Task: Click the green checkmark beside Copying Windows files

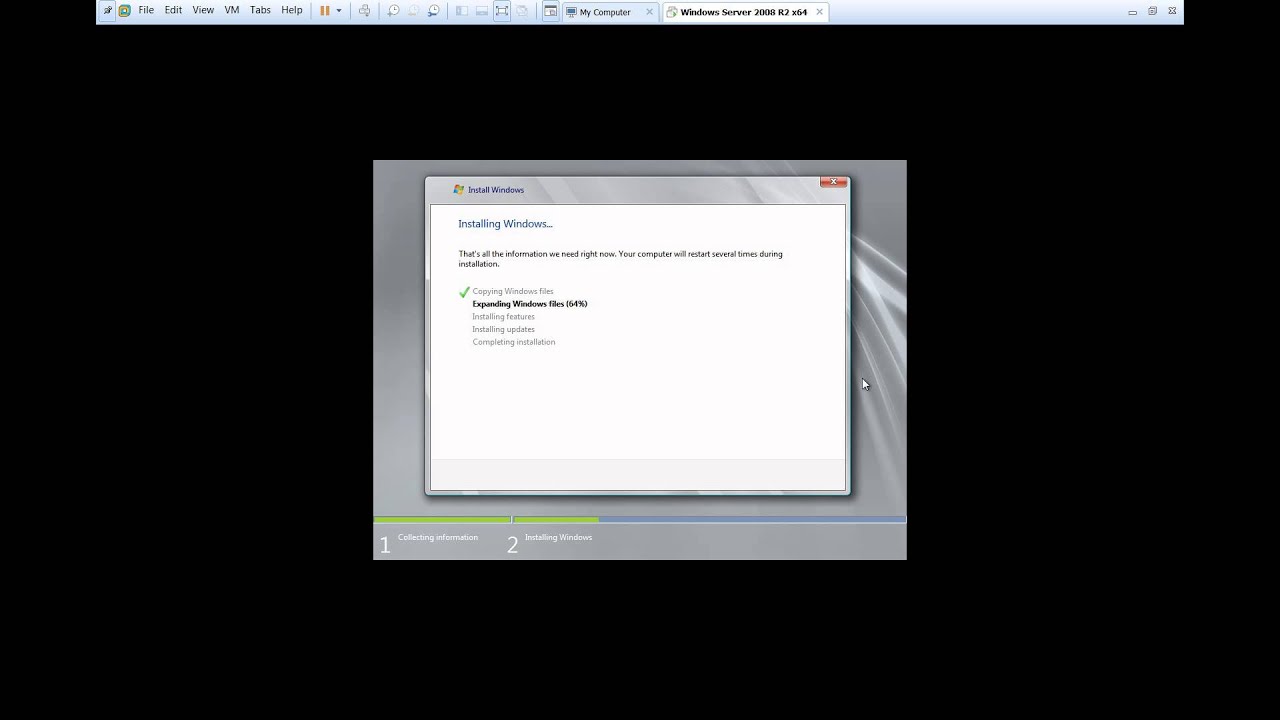Action: click(464, 292)
